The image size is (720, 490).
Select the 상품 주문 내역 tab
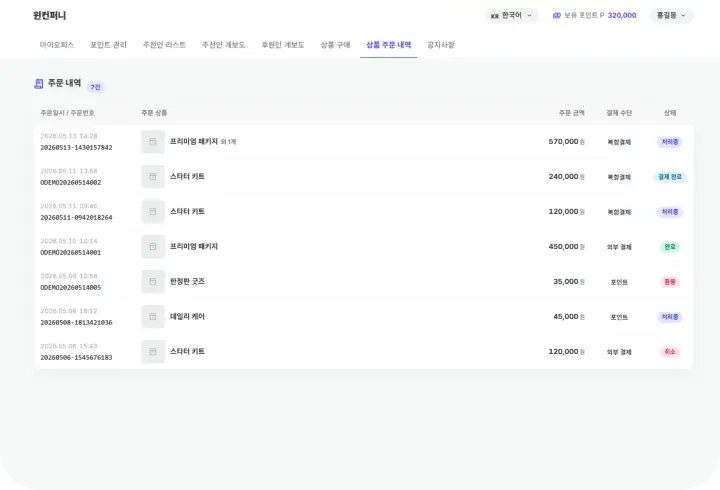coord(388,45)
